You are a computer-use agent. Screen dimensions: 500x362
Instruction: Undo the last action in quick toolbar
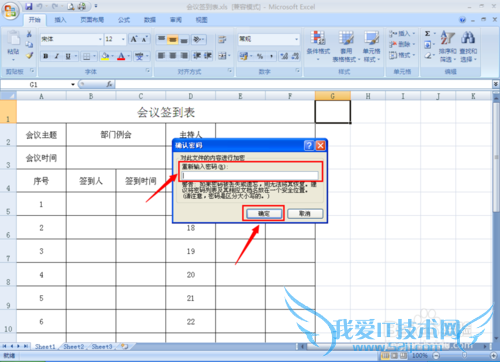pos(39,6)
